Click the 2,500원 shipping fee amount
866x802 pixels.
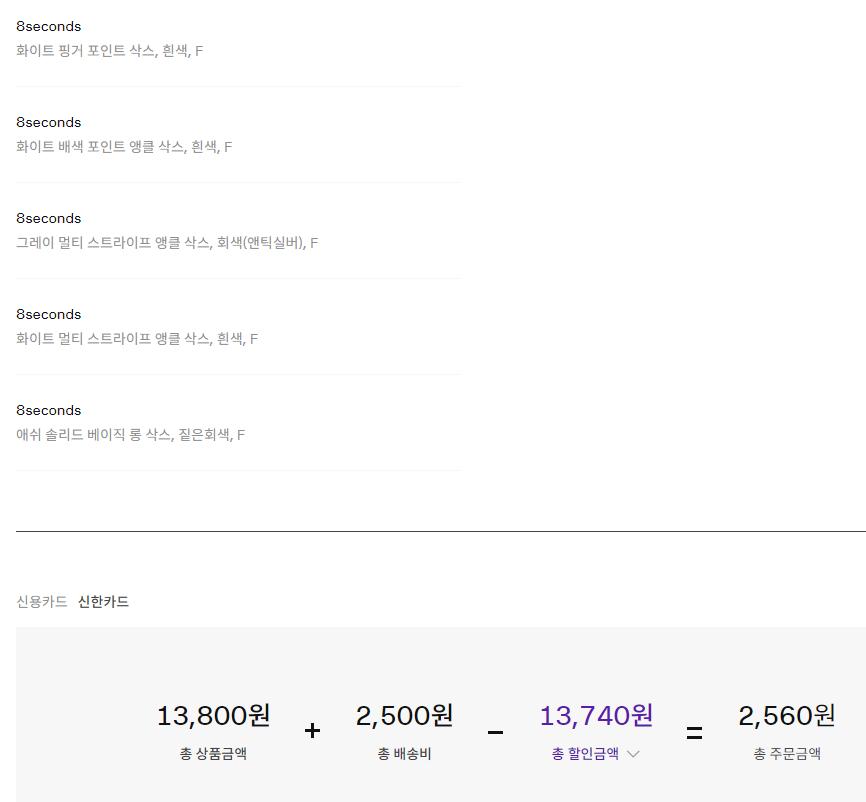pos(404,716)
